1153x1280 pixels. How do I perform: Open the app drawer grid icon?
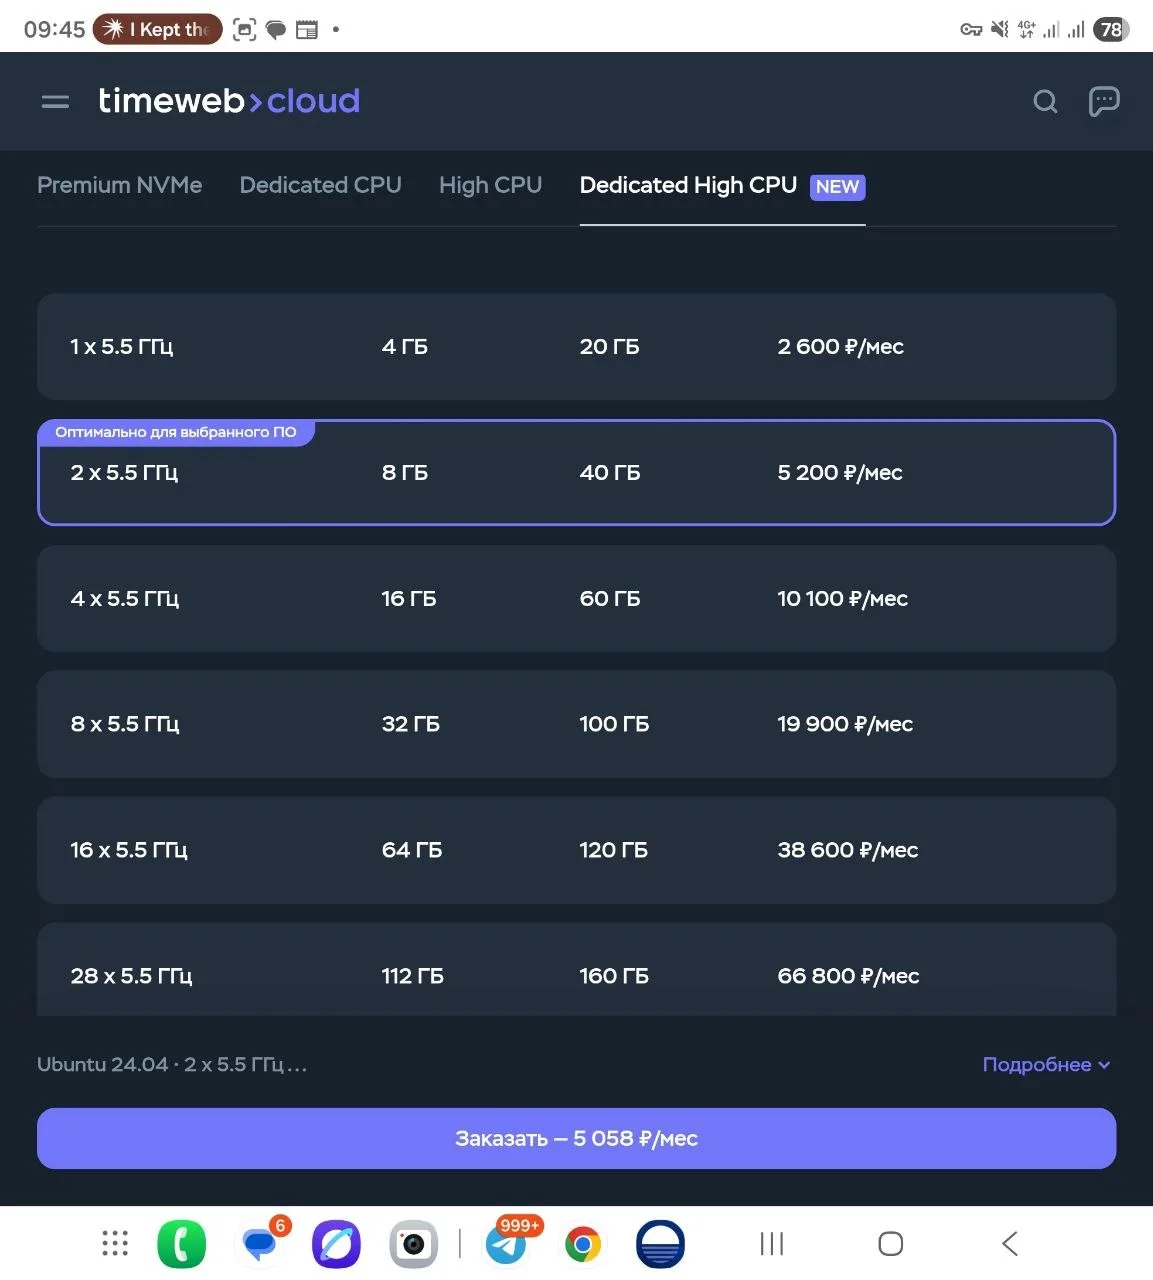[115, 1243]
